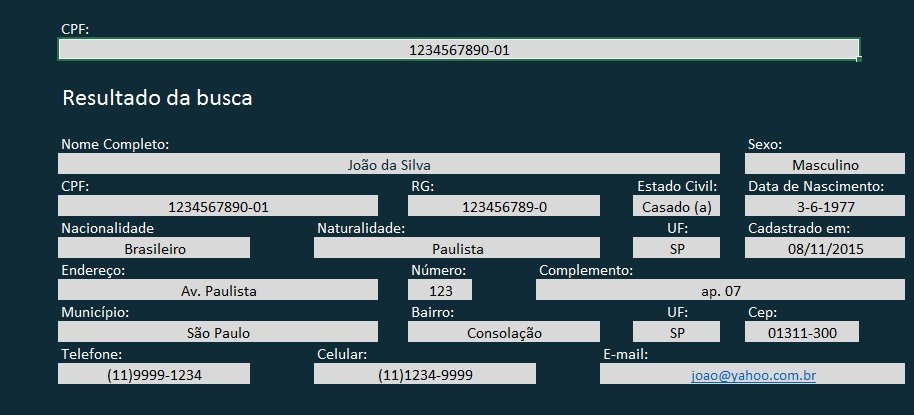Select the Nacionalidade field Brasileiro
914x415 pixels.
pyautogui.click(x=154, y=248)
